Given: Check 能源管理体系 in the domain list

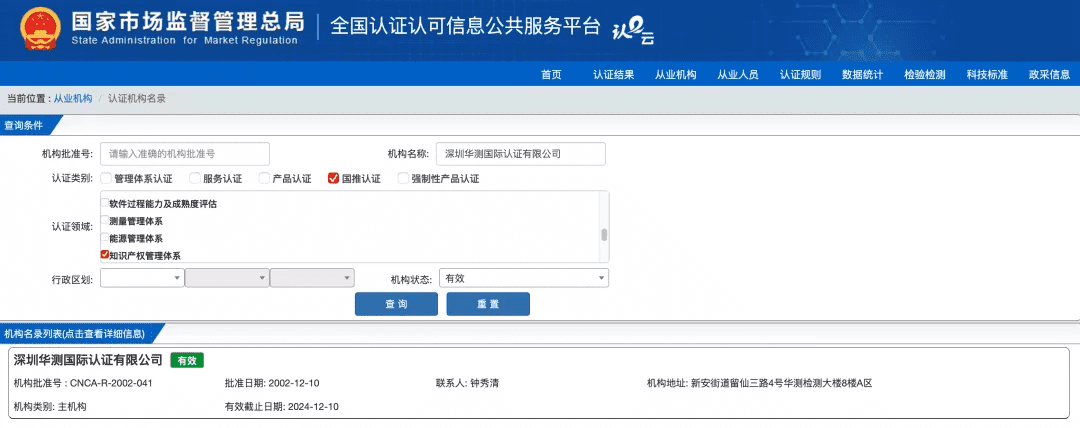Looking at the screenshot, I should click(104, 238).
